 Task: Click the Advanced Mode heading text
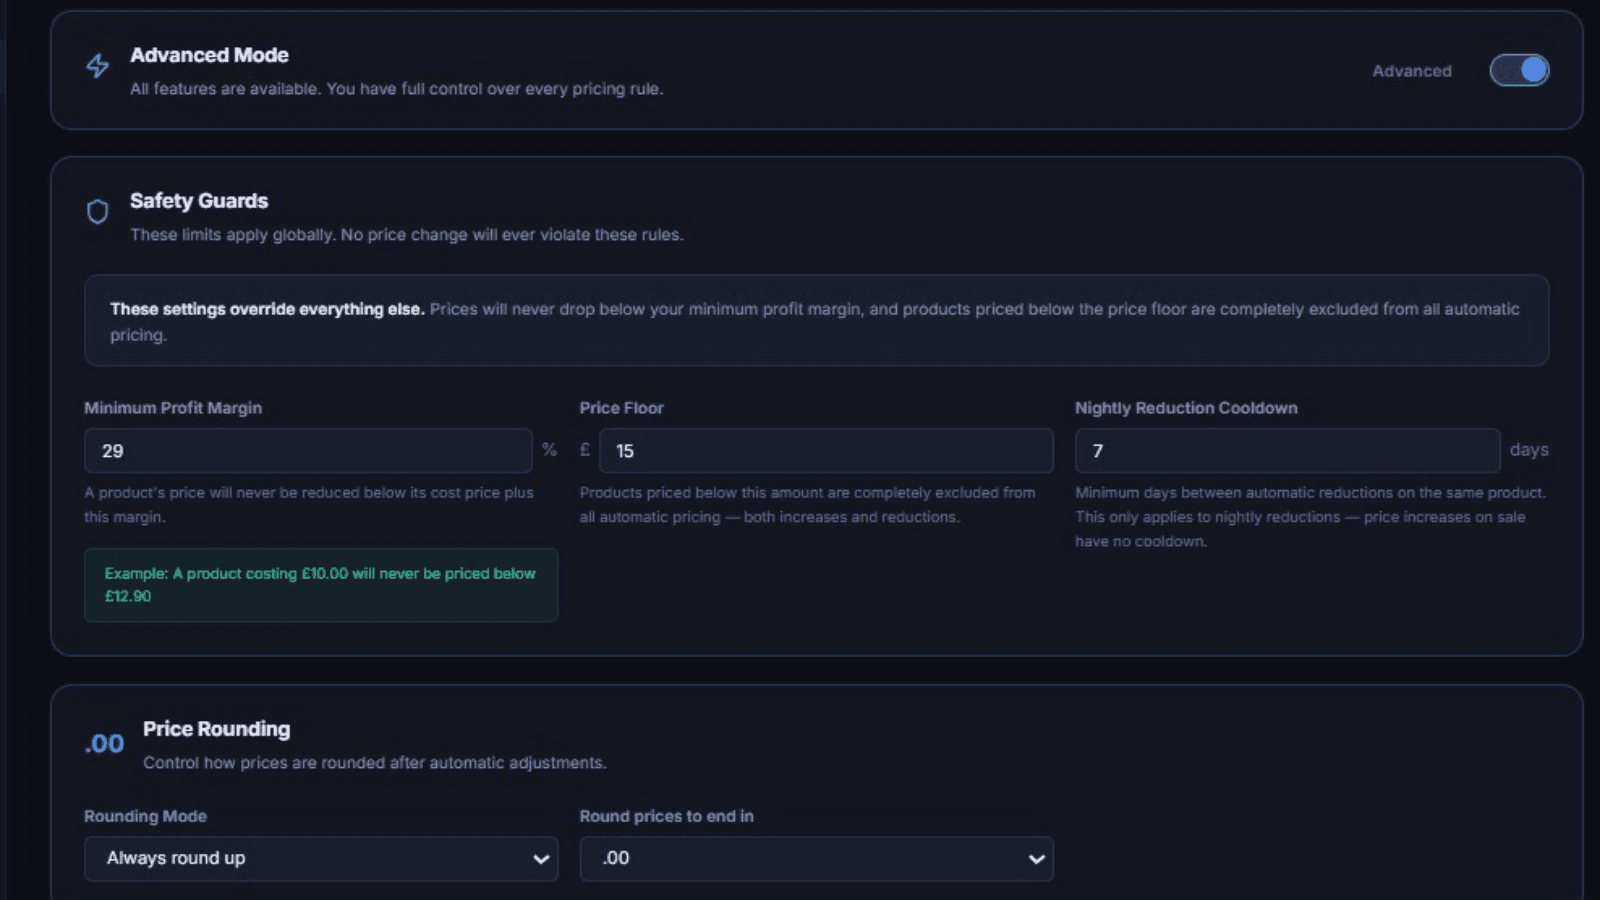(x=209, y=55)
